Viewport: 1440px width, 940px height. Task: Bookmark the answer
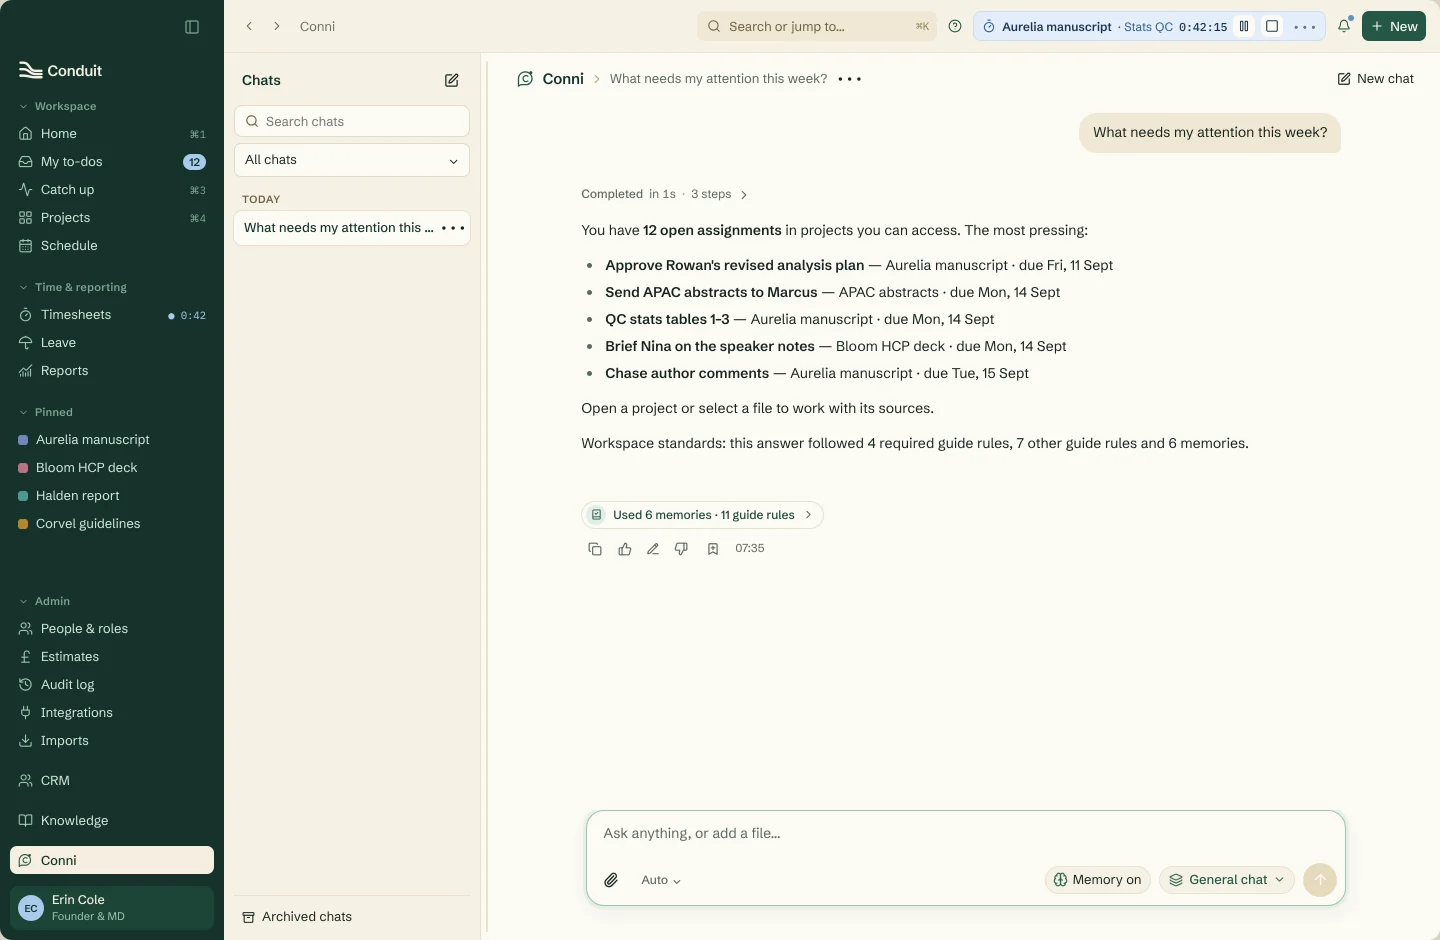(x=713, y=549)
